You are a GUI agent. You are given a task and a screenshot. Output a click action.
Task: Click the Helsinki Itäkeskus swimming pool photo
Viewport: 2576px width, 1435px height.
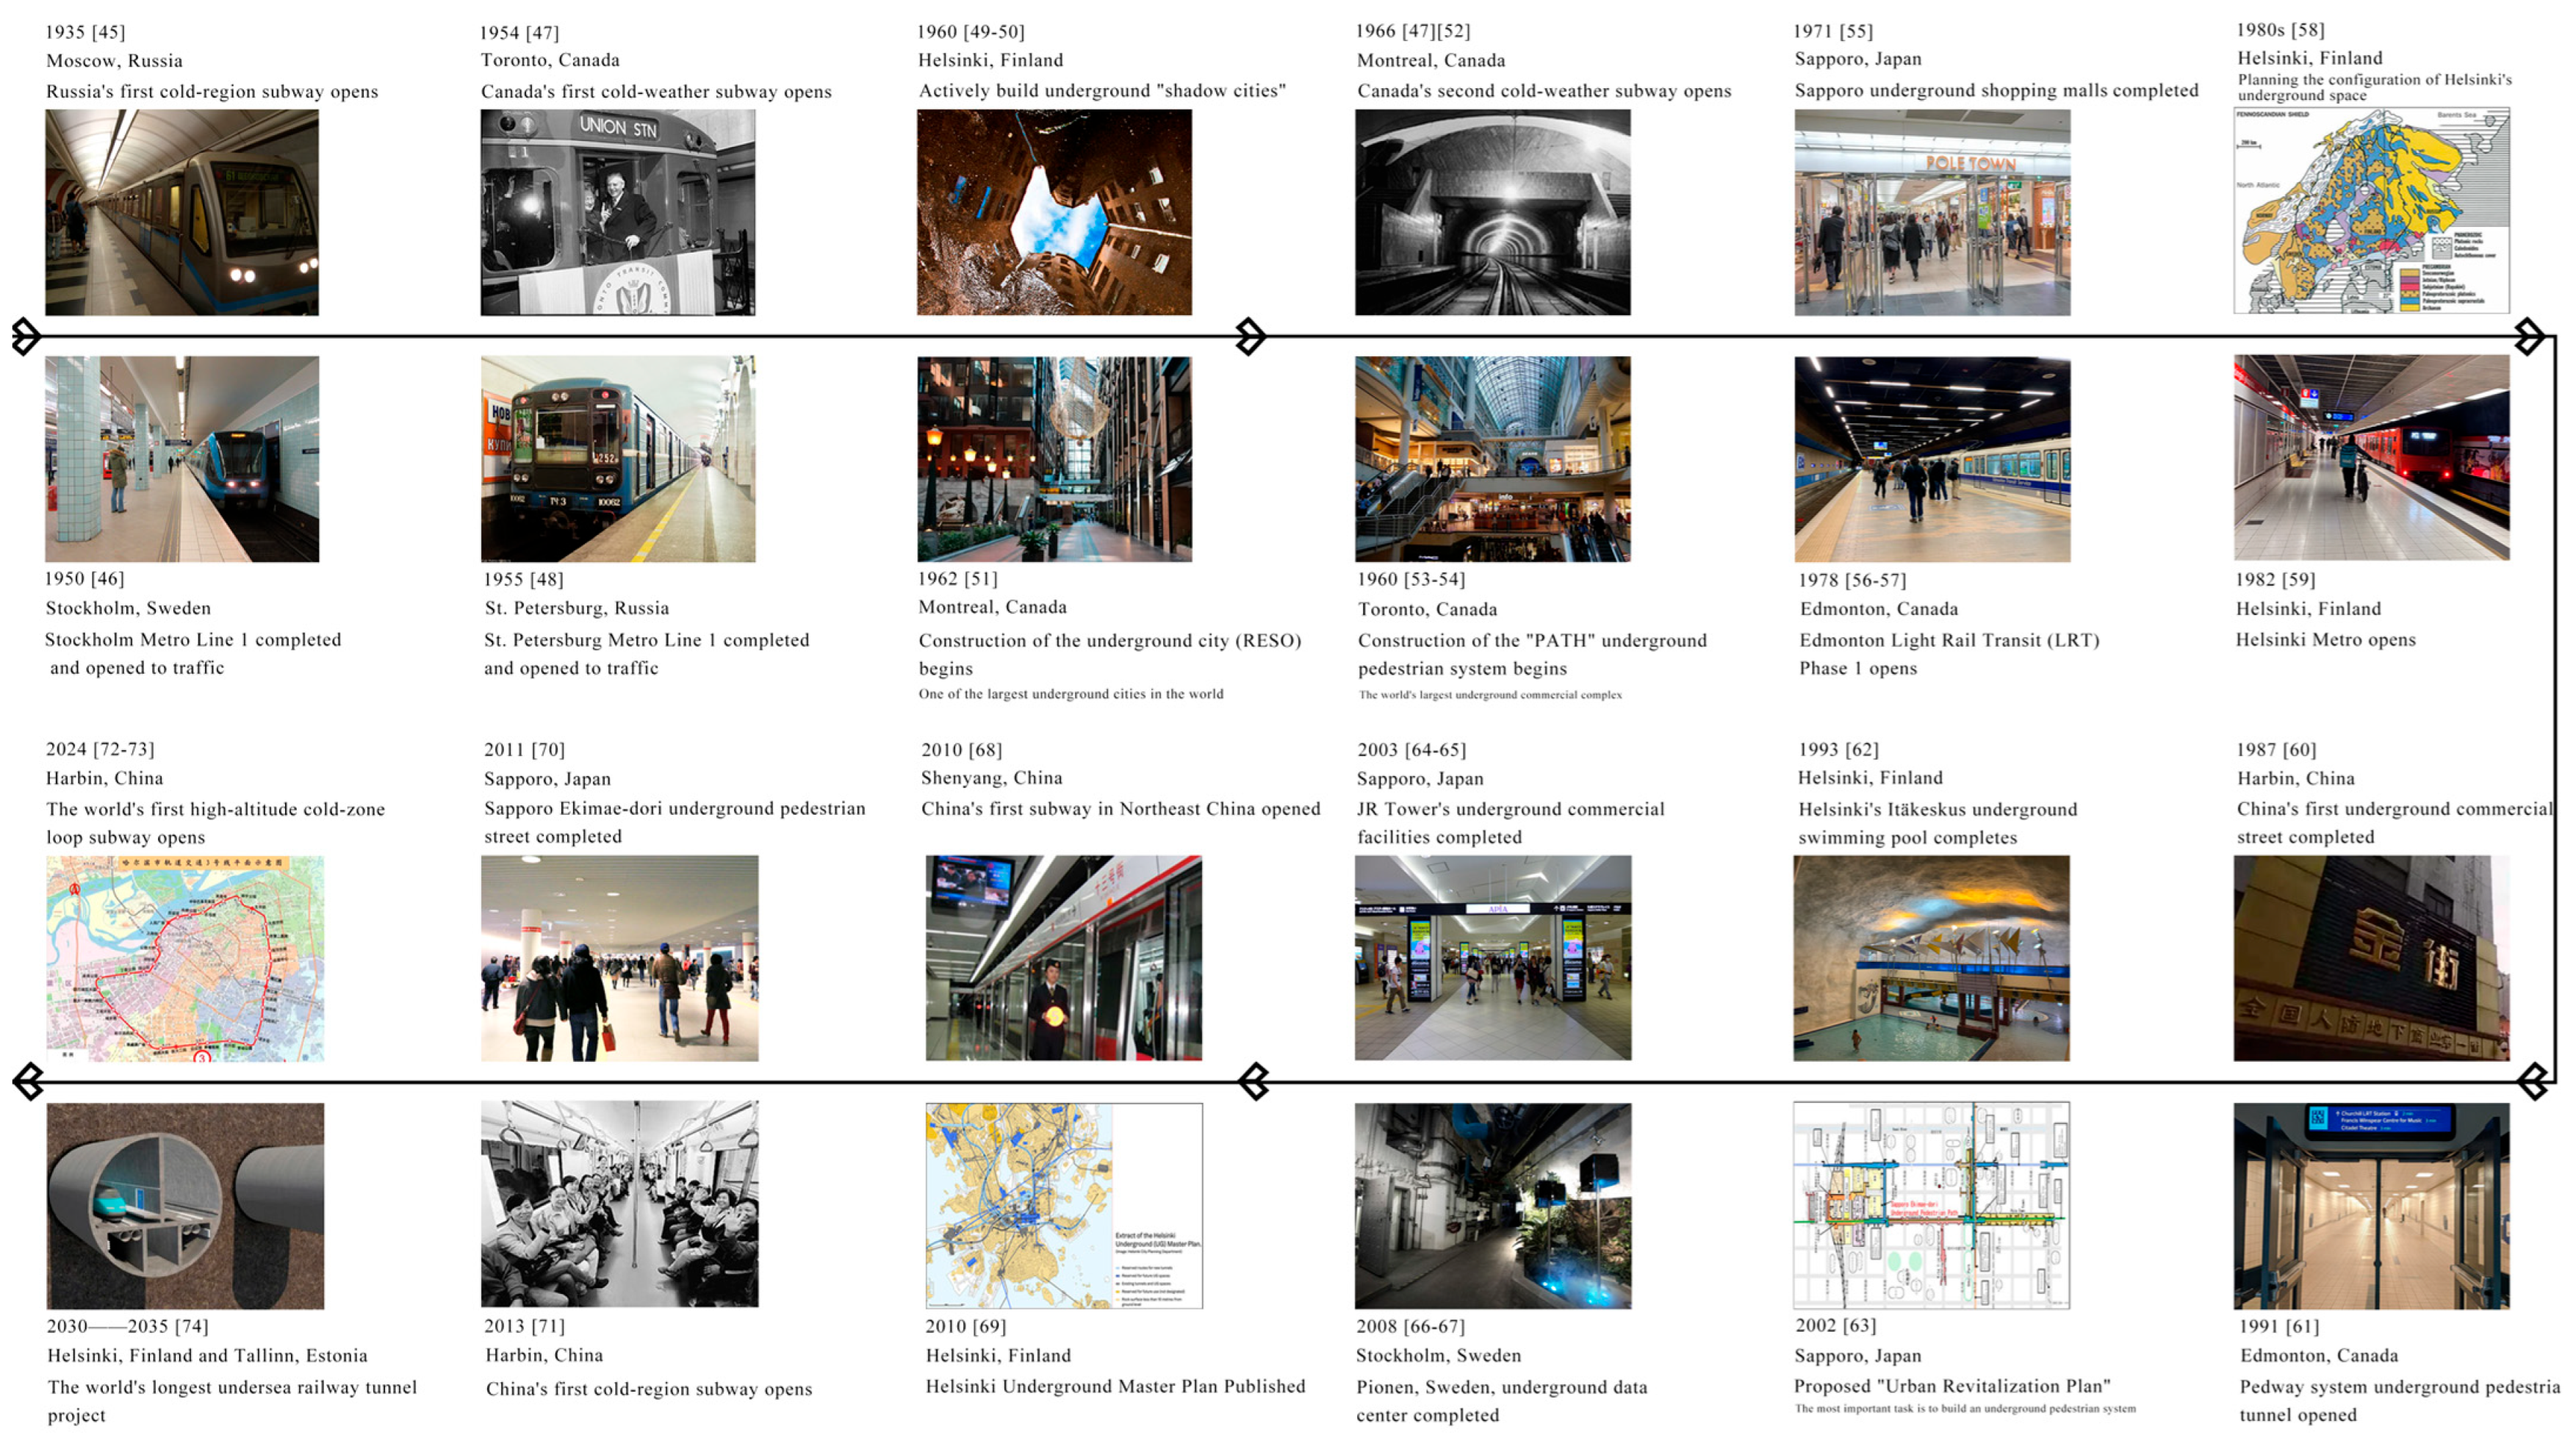click(x=1931, y=958)
